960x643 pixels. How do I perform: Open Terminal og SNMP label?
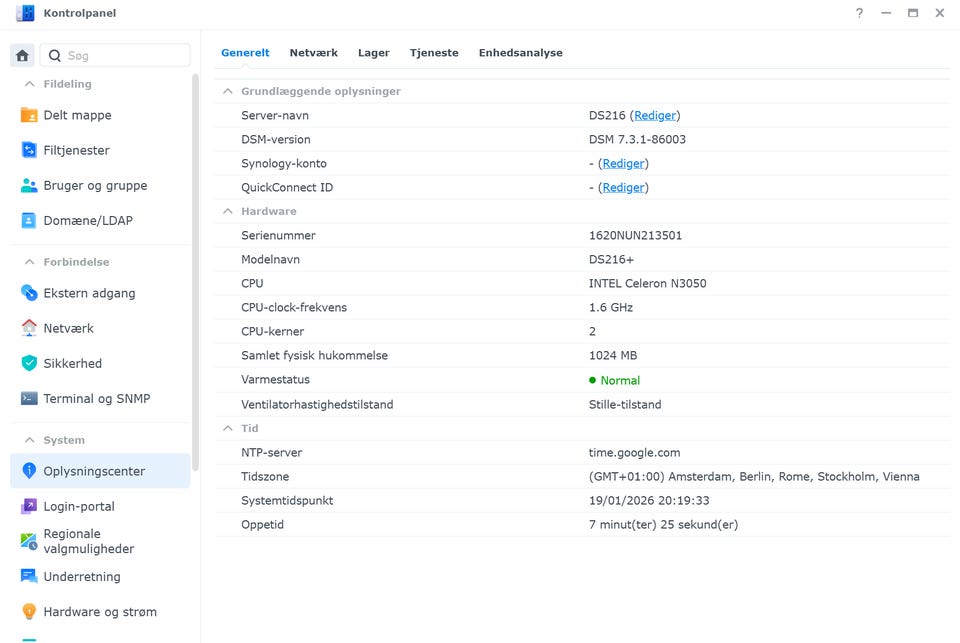coord(97,399)
